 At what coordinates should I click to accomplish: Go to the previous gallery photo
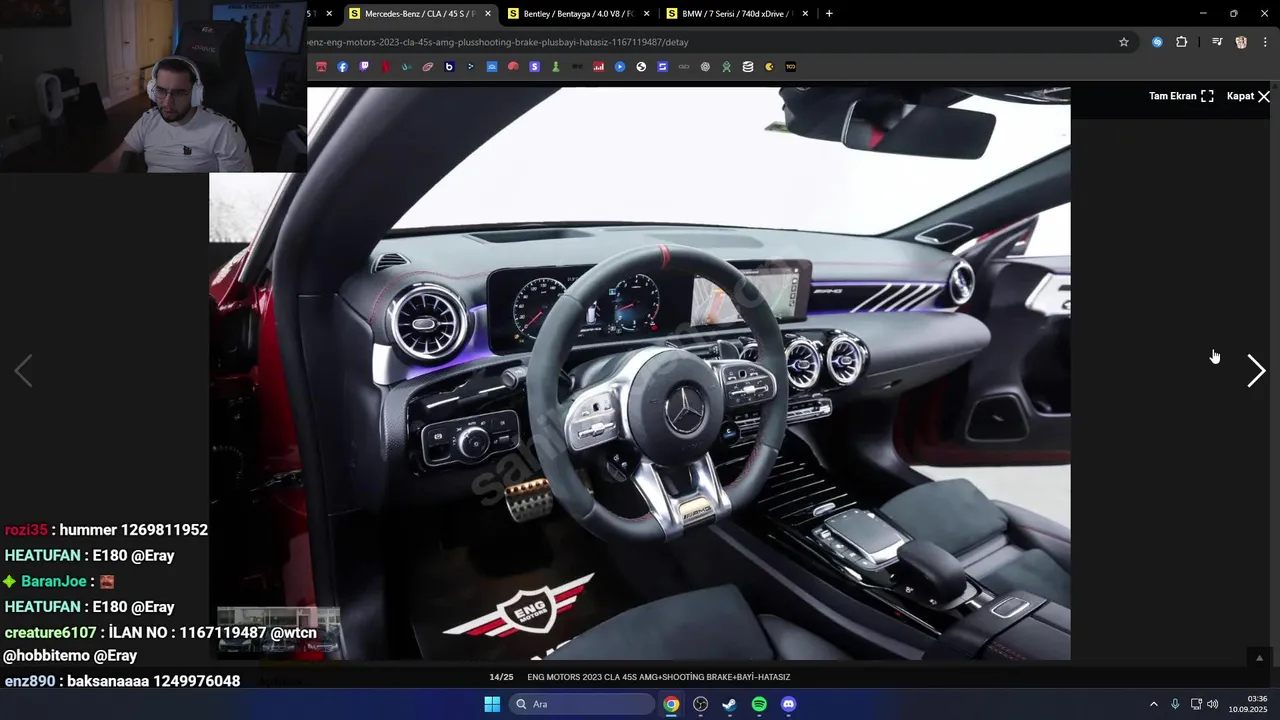coord(23,371)
